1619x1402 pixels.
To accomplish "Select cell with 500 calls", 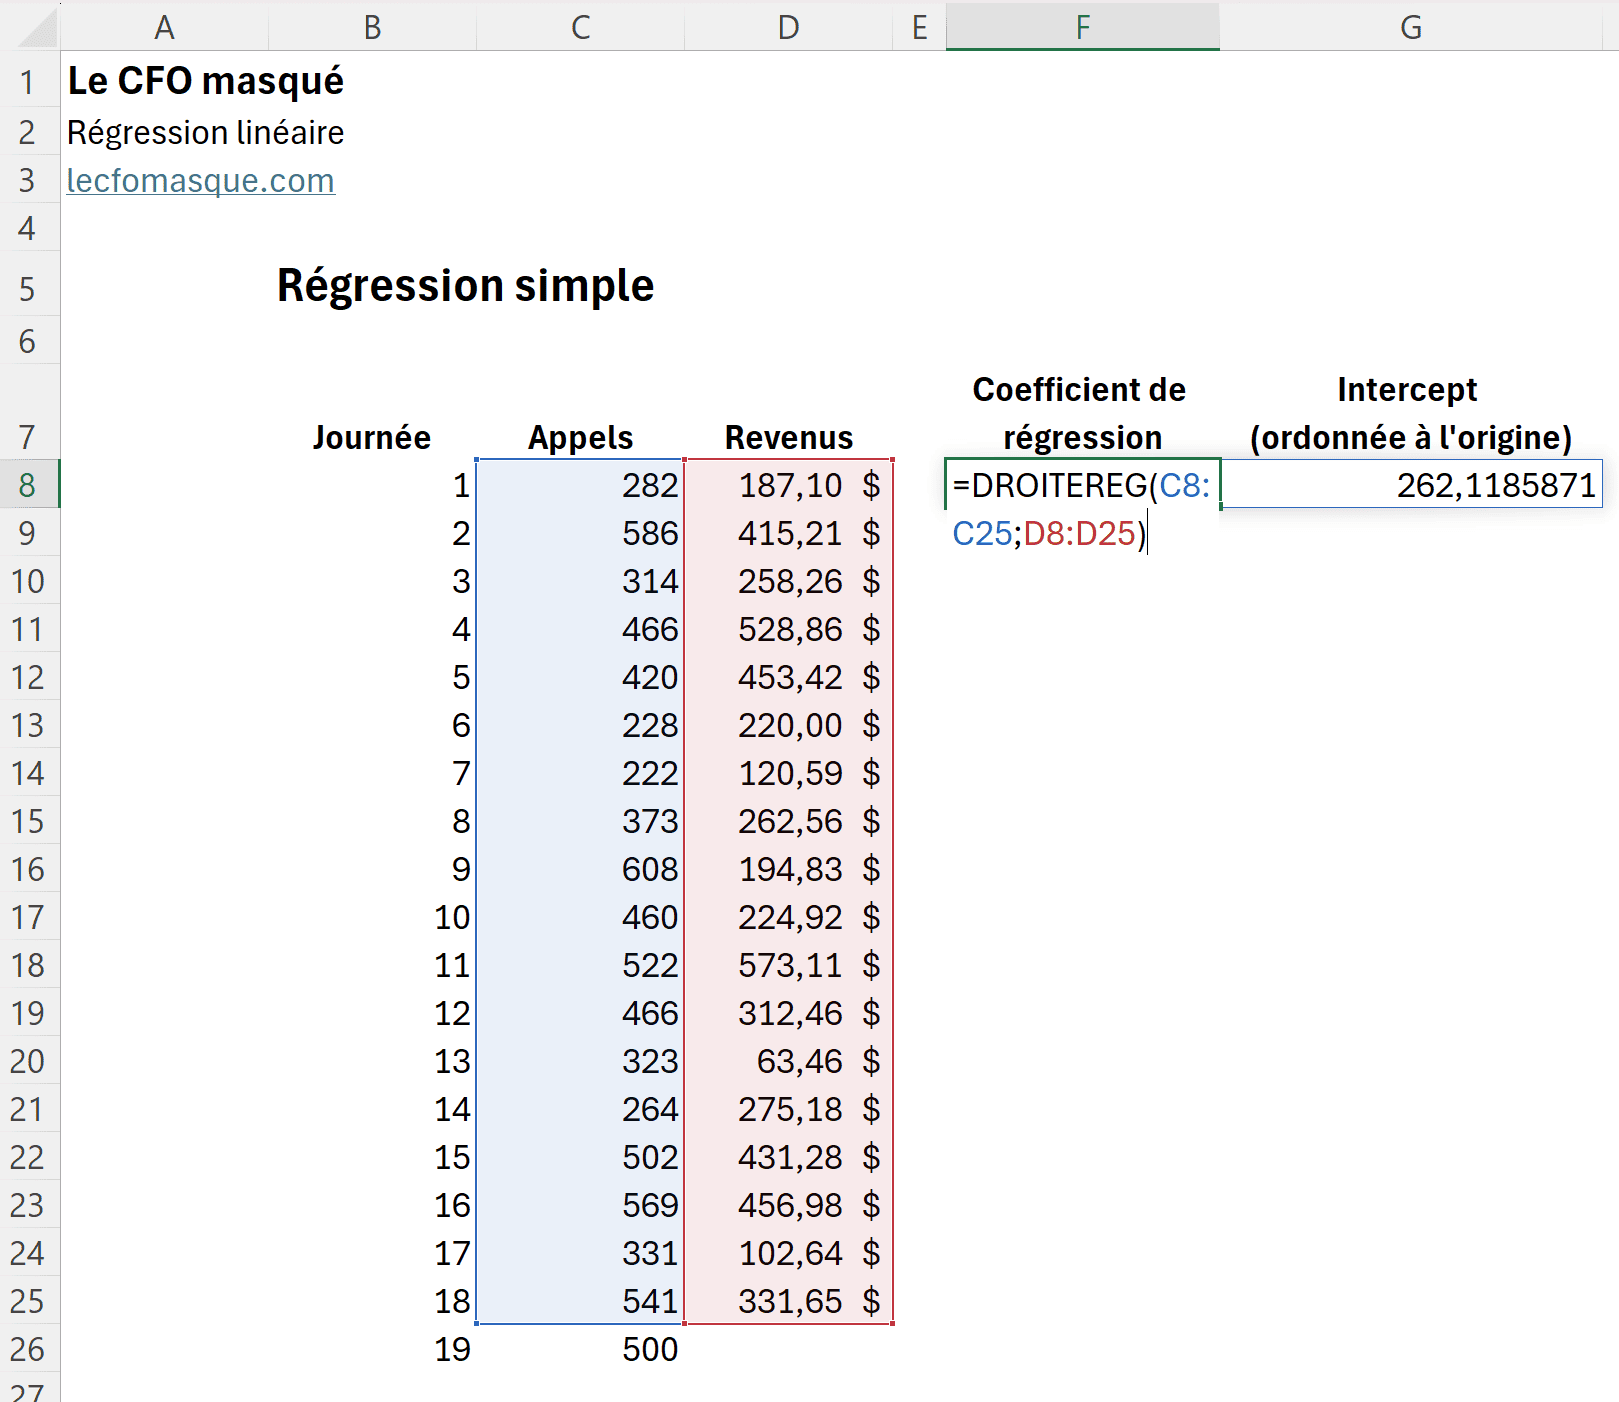I will (x=580, y=1349).
